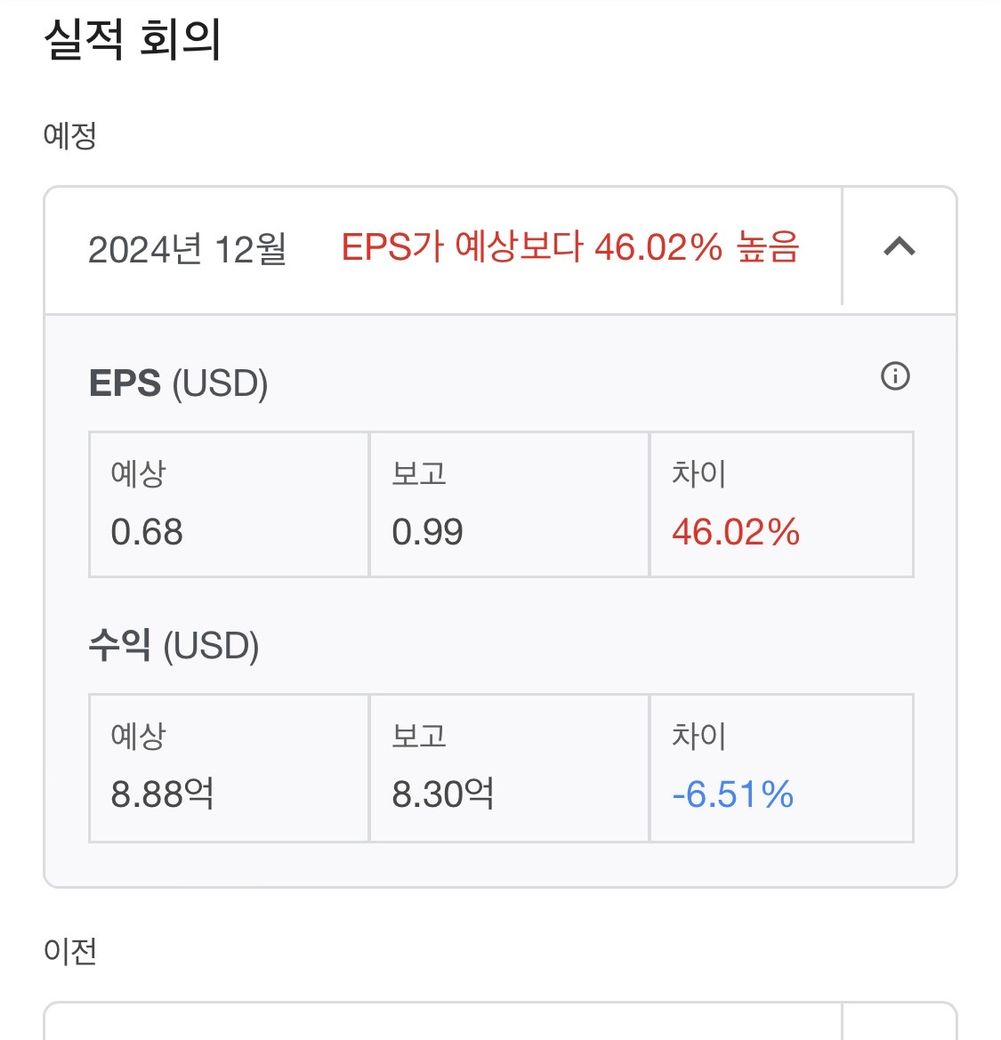Click the EPS reported value 0.99
The width and height of the screenshot is (1001, 1040).
coord(427,532)
